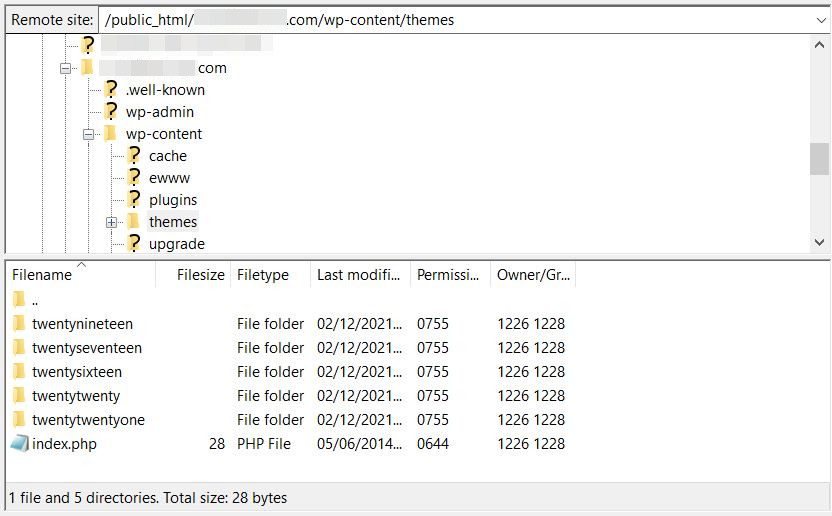Click the question mark icon beside cache

click(x=133, y=156)
